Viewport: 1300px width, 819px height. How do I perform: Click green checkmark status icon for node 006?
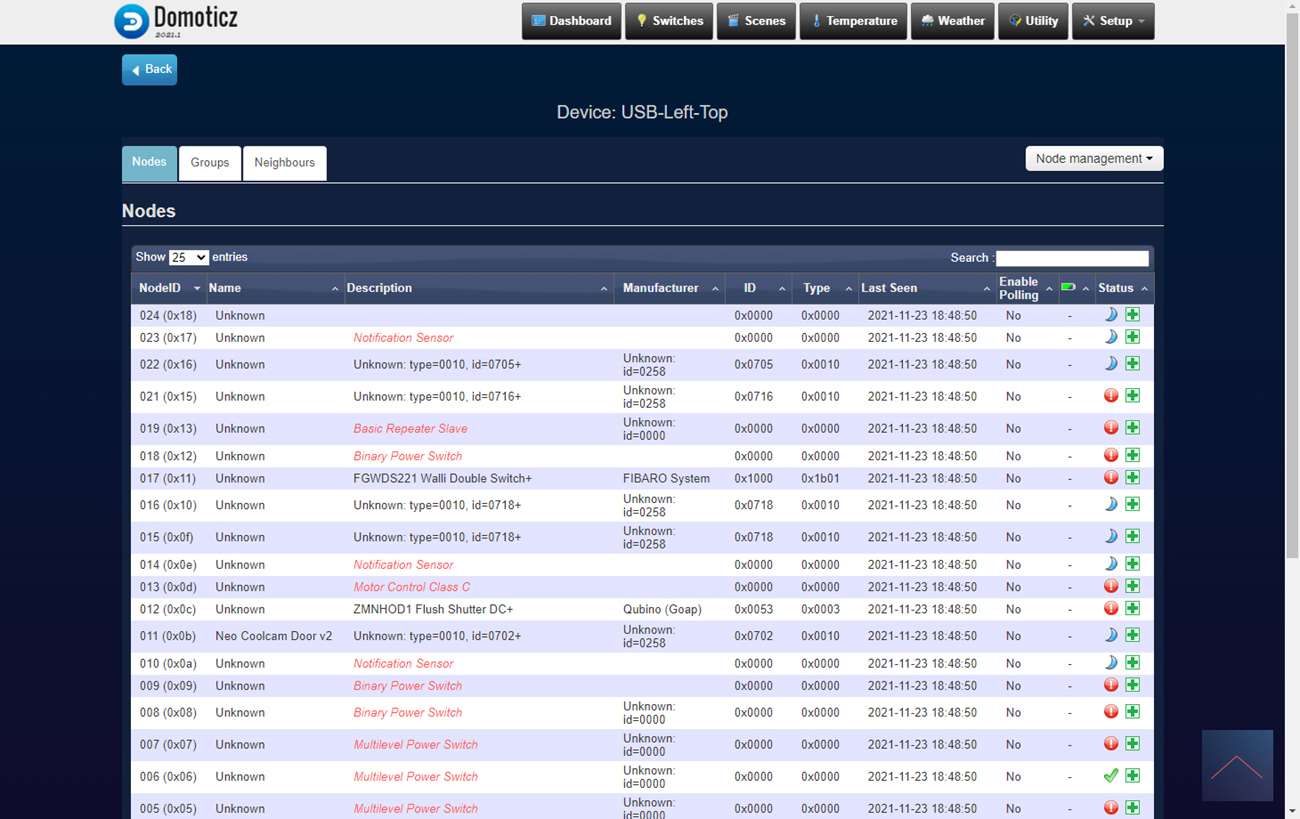pos(1110,776)
